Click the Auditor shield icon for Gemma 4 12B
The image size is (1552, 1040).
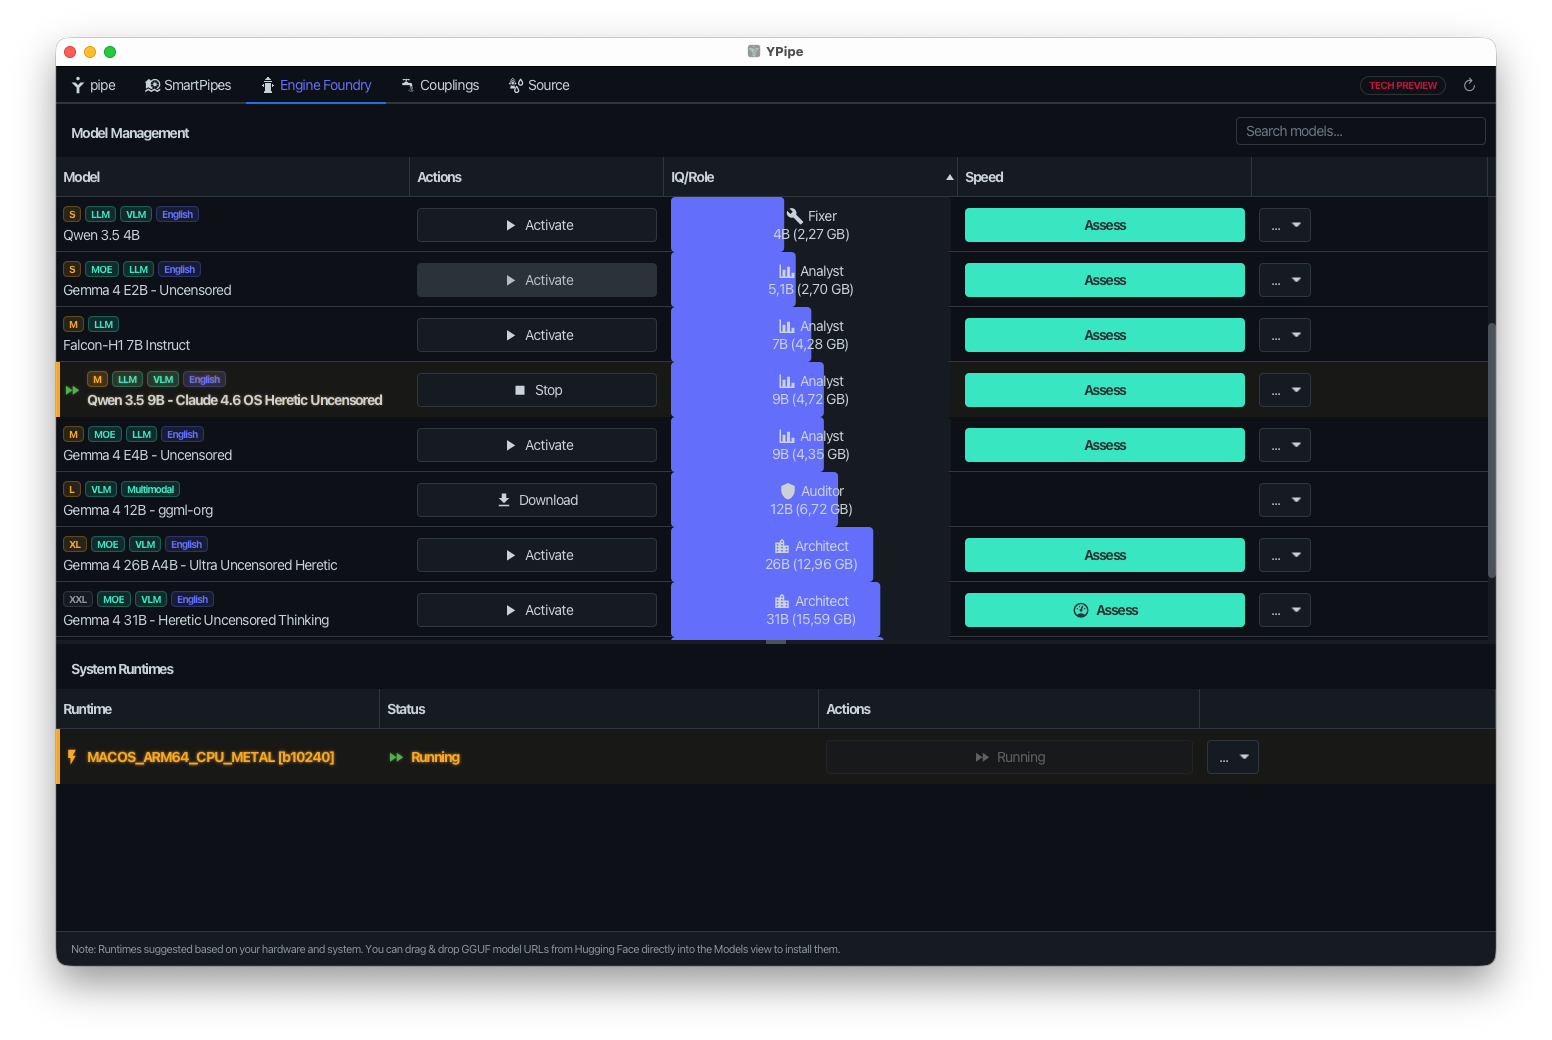point(788,491)
